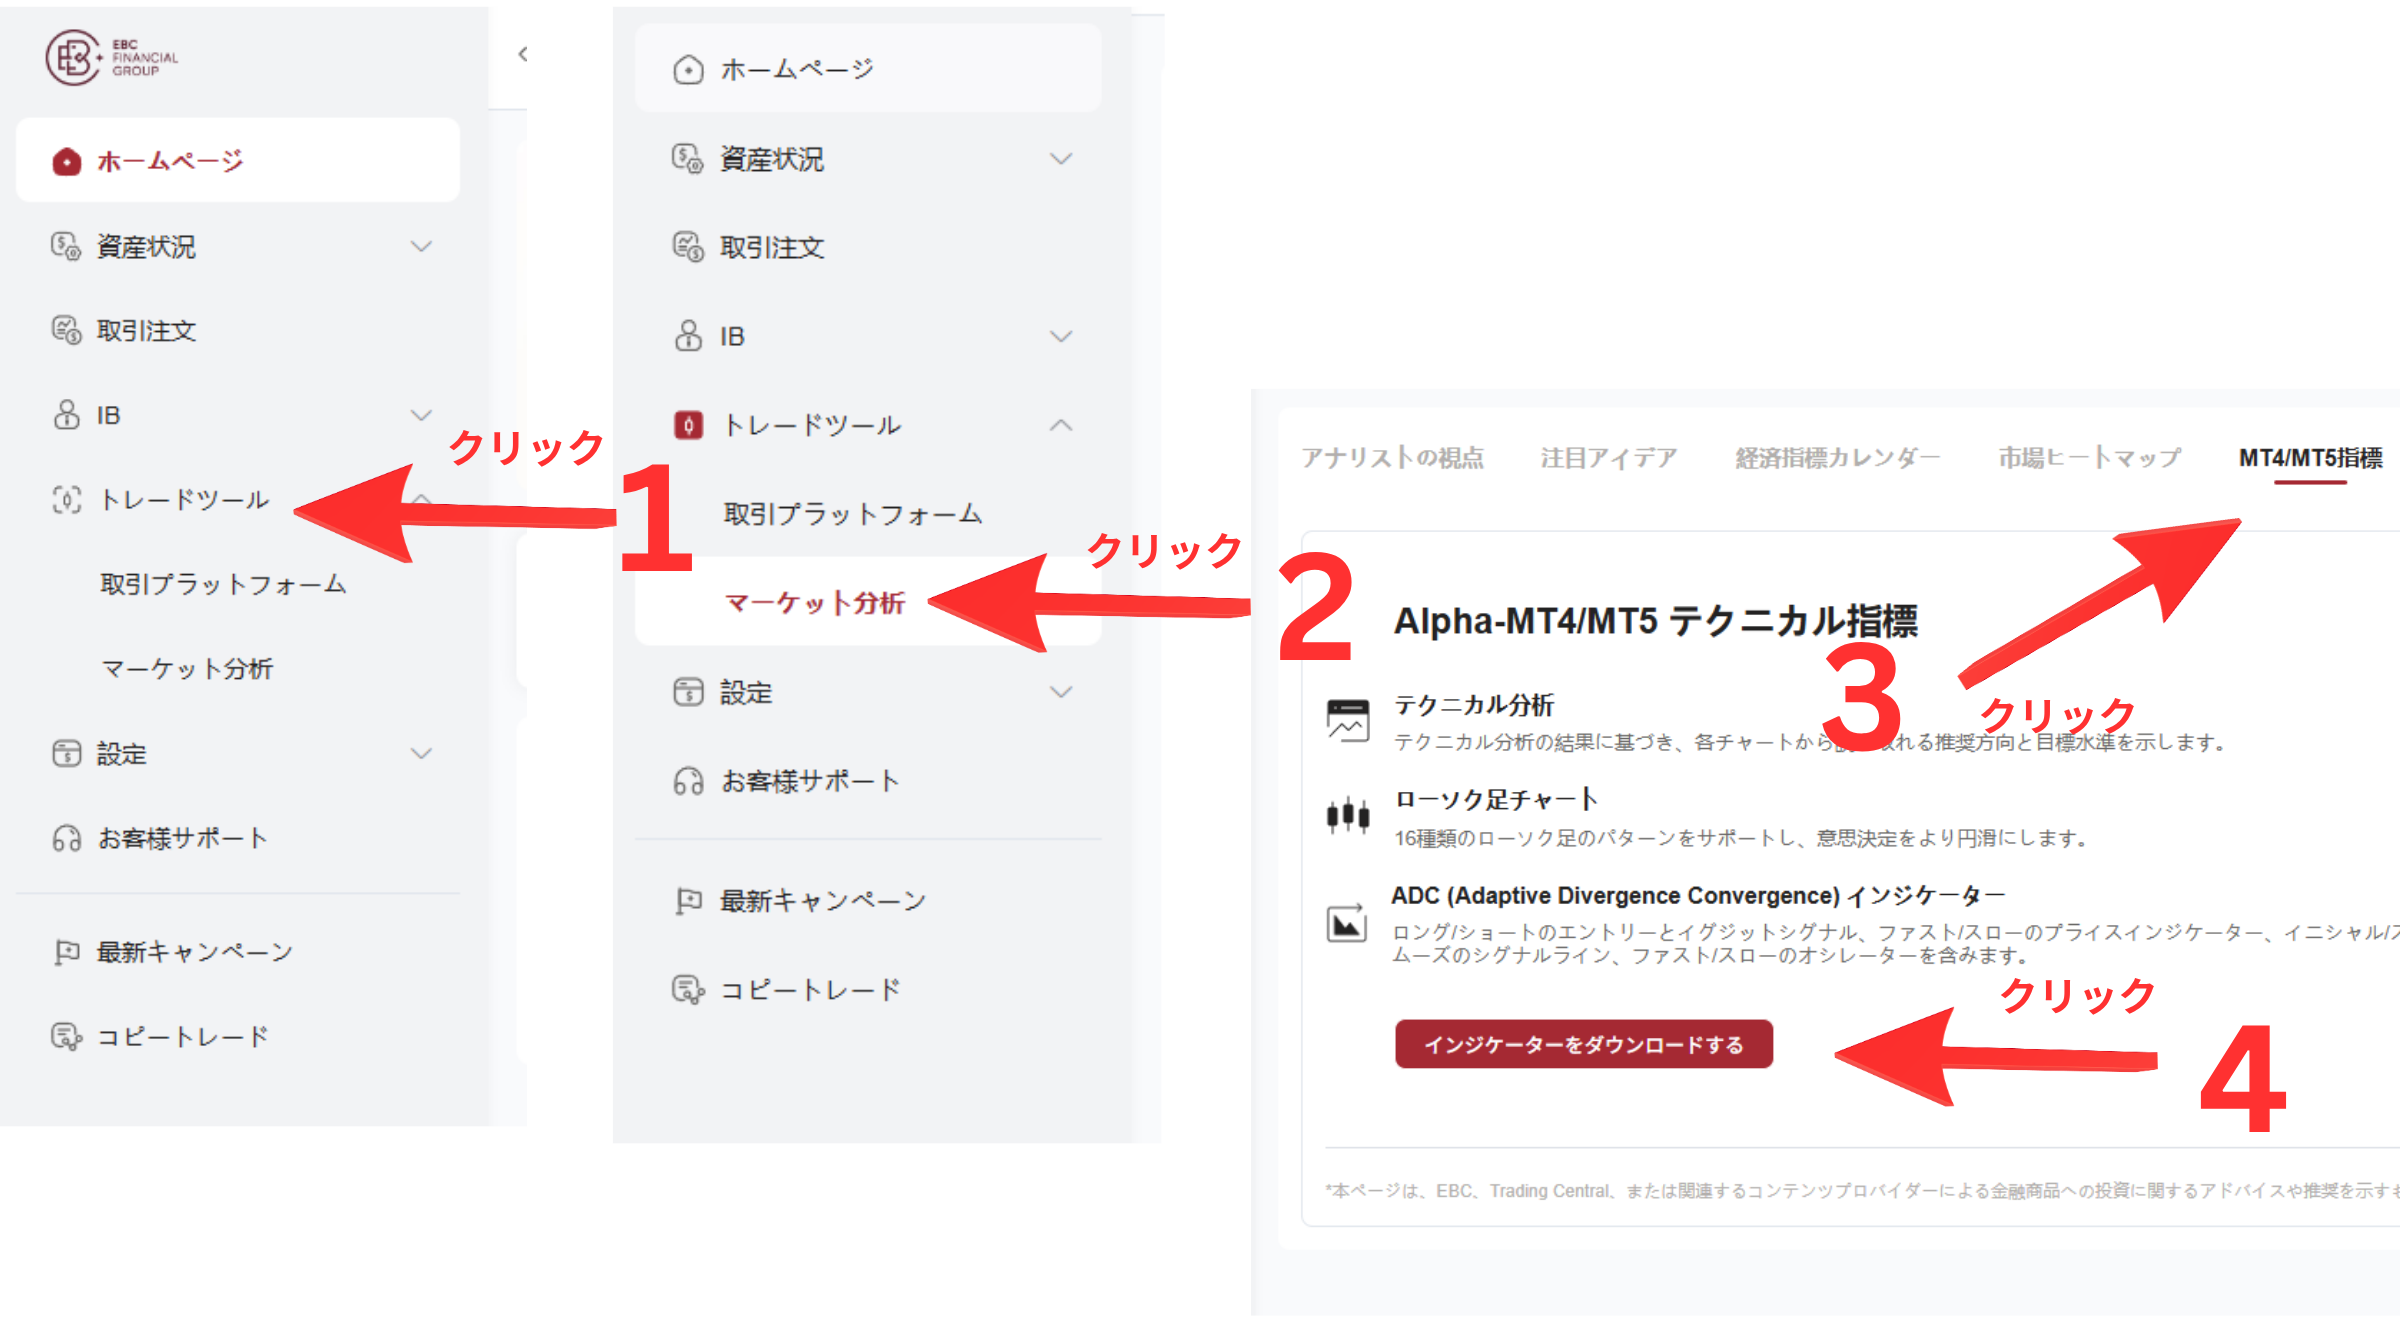Screen dimensions: 2400x1339
Task: Expand 資産状況 chevron in left sidebar
Action: pyautogui.click(x=422, y=246)
